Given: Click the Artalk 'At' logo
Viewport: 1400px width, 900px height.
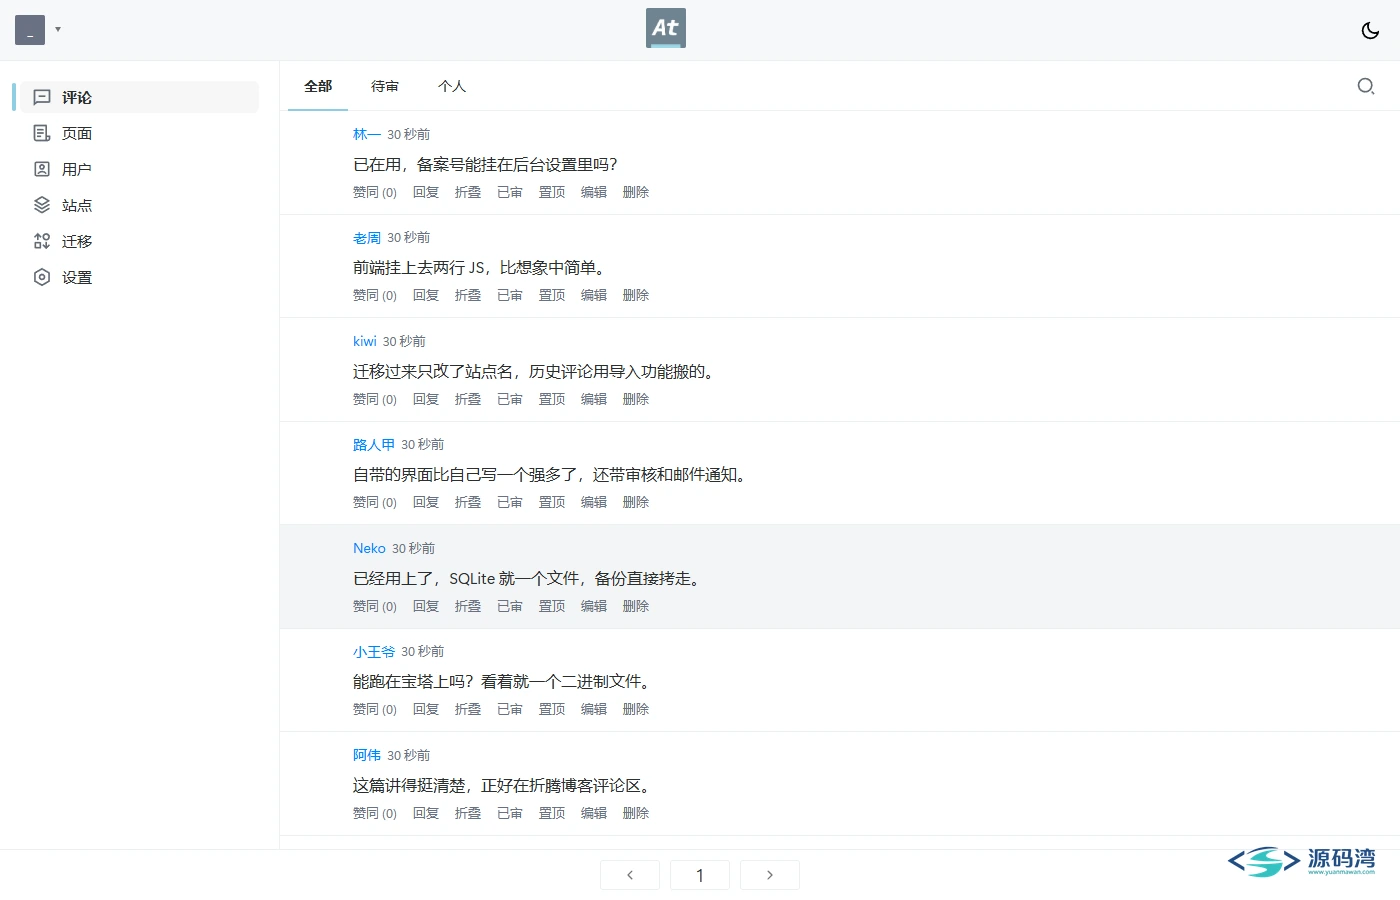Looking at the screenshot, I should pos(666,28).
